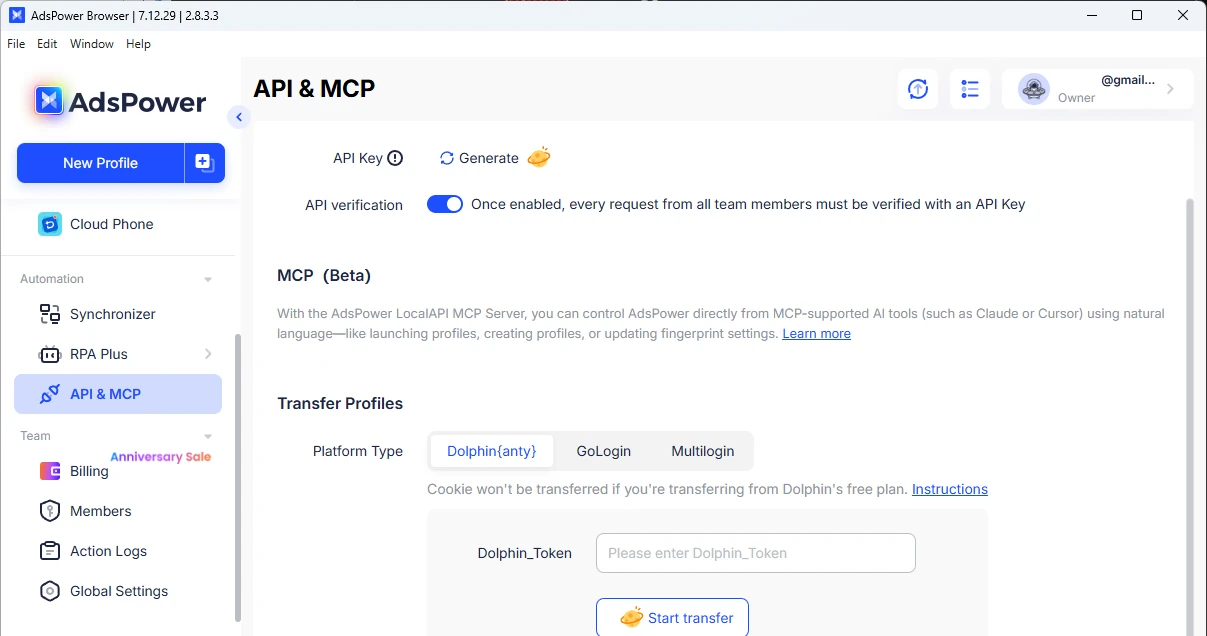Image resolution: width=1207 pixels, height=636 pixels.
Task: Disable the API verification toggle
Action: tap(445, 204)
